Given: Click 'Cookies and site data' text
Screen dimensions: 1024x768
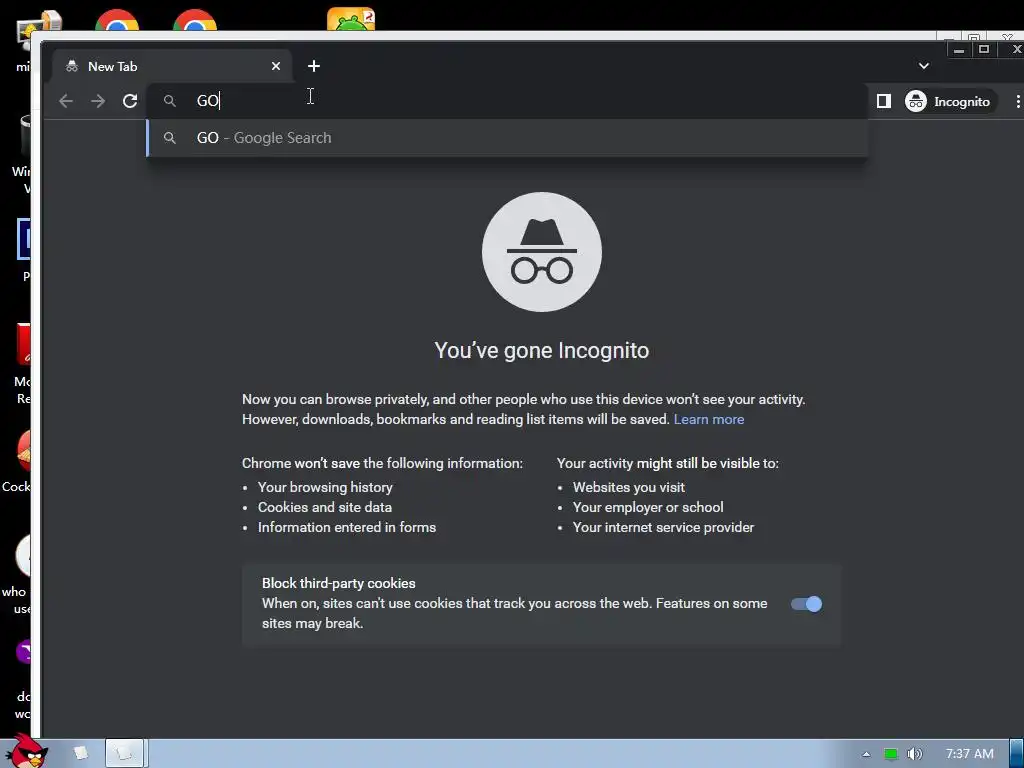Looking at the screenshot, I should (325, 507).
